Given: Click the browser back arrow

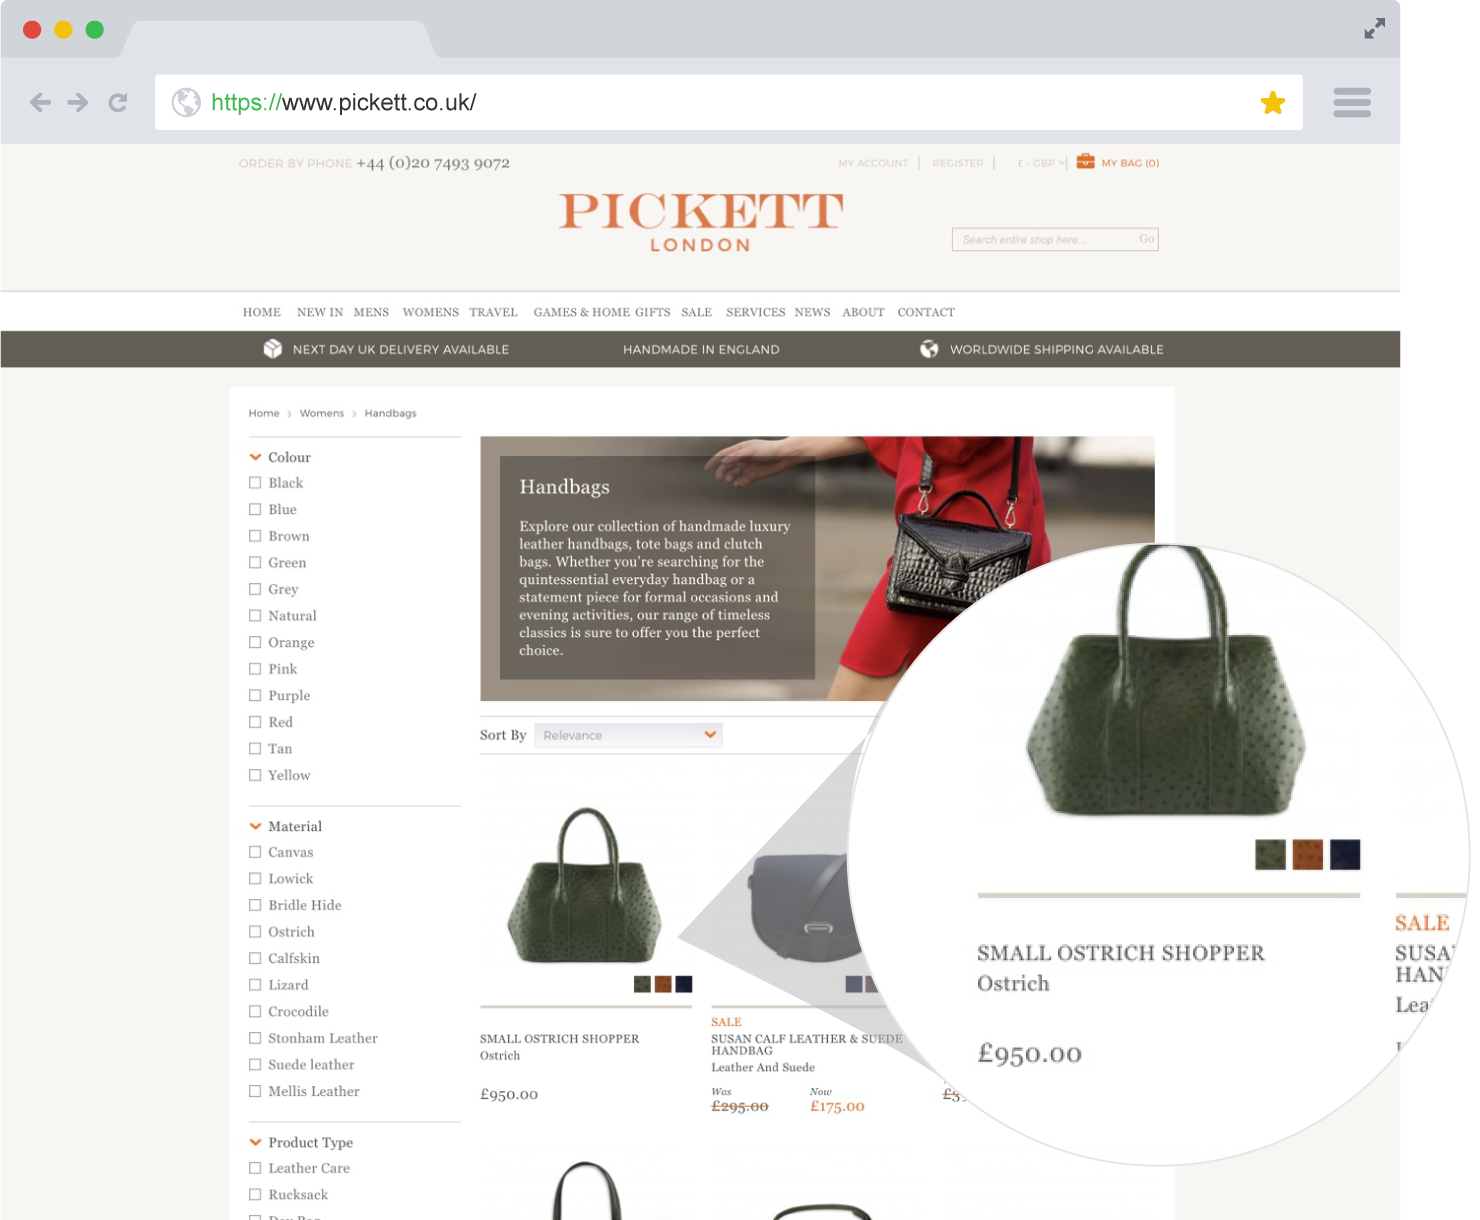Looking at the screenshot, I should [x=40, y=102].
